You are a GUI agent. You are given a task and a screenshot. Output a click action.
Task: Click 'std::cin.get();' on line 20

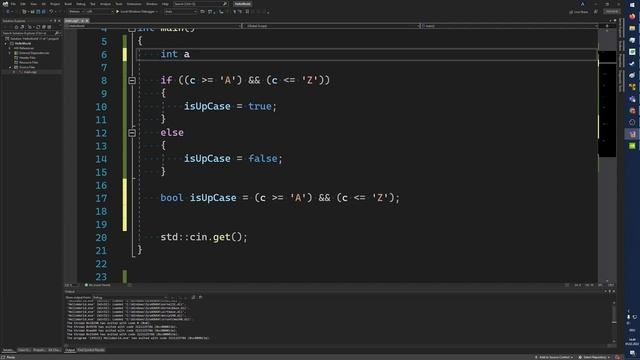click(204, 237)
